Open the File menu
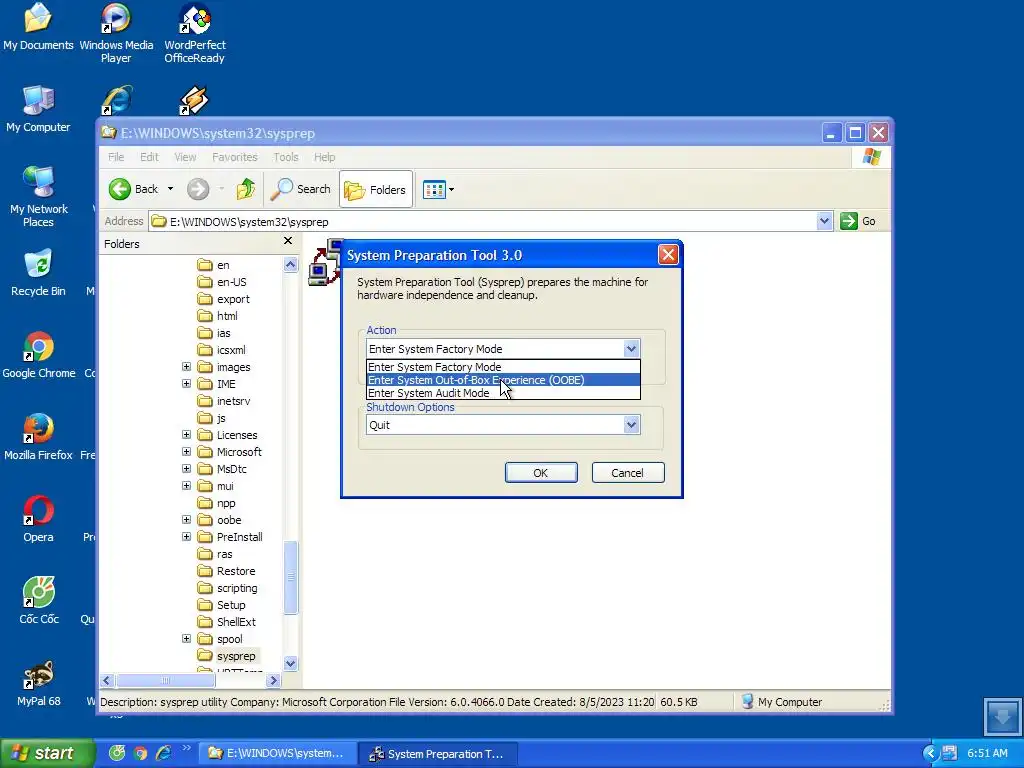 116,157
